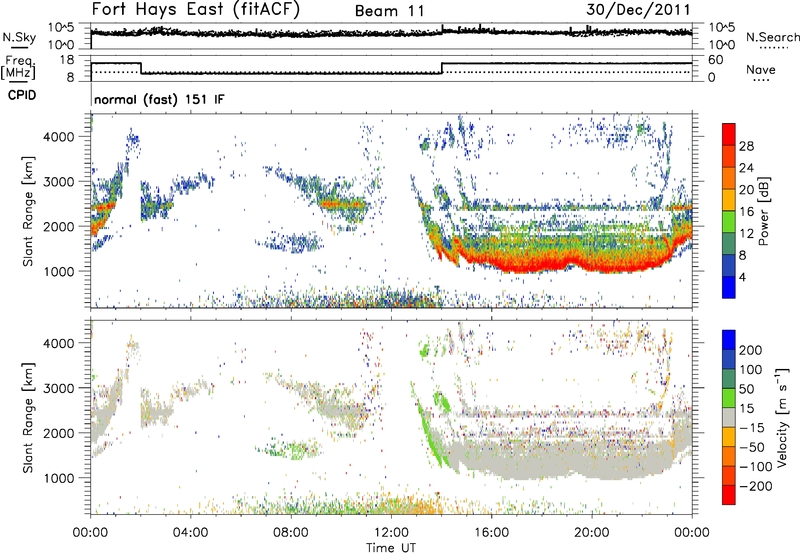This screenshot has height=554, width=800.
Task: Click the large gray scatter region in the velocity panel
Action: click(x=561, y=458)
